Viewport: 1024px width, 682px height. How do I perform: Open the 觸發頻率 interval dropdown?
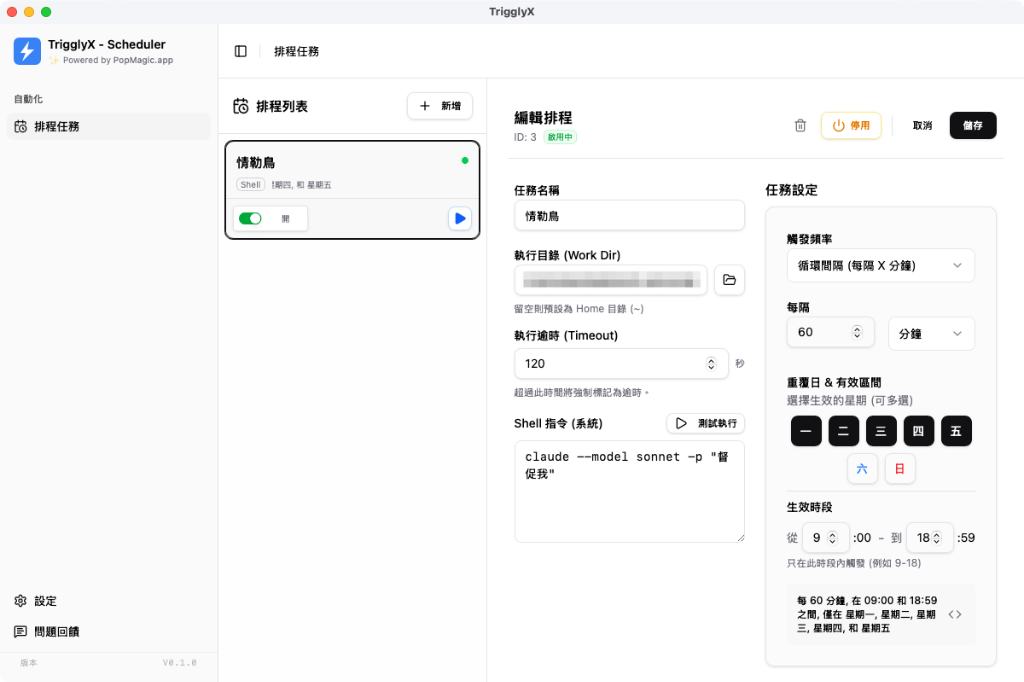(x=880, y=265)
